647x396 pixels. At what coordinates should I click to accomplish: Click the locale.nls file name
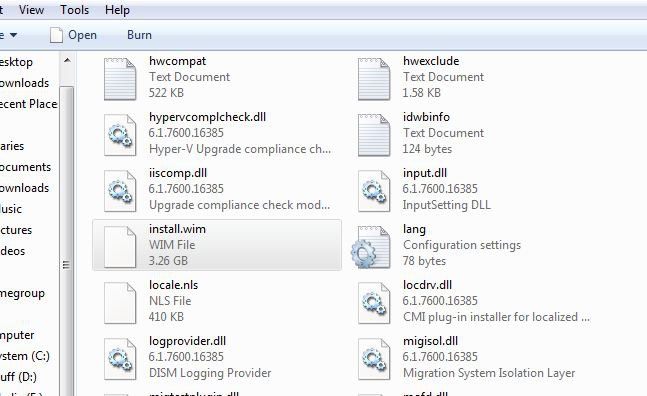tap(174, 285)
